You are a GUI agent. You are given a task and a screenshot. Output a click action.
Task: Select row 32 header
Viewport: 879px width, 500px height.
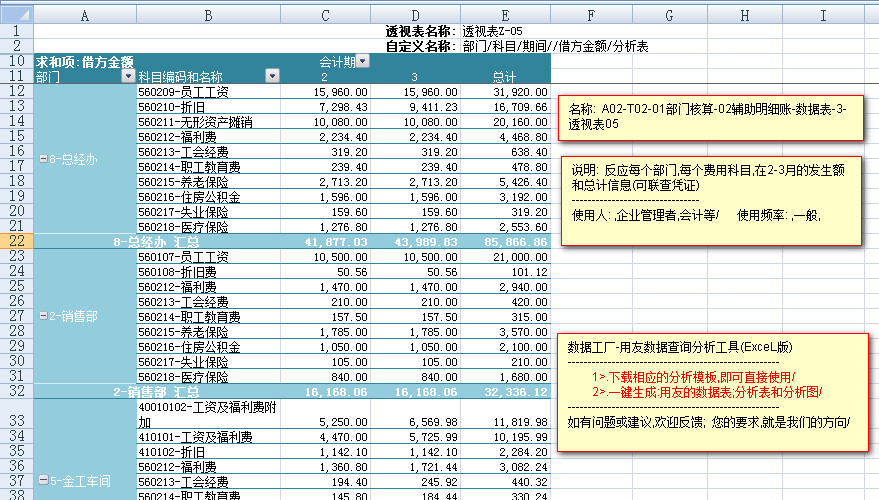click(x=16, y=391)
